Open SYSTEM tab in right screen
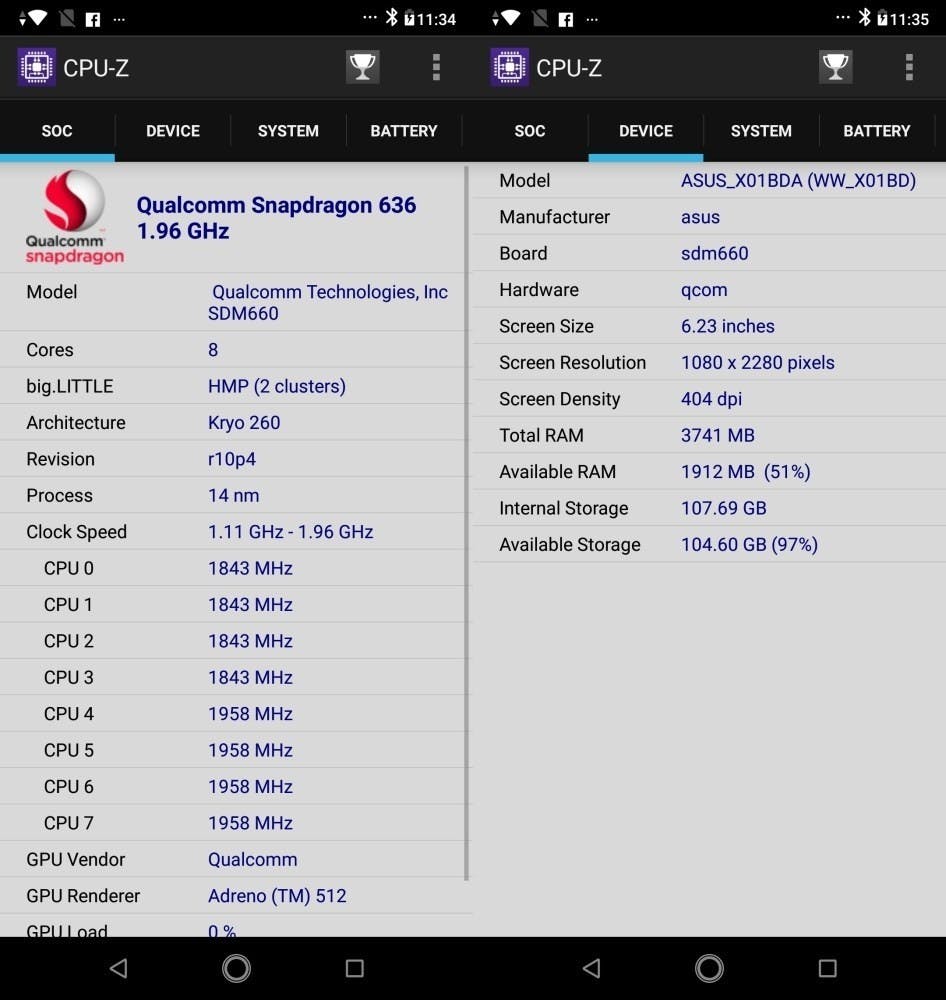 (x=761, y=131)
